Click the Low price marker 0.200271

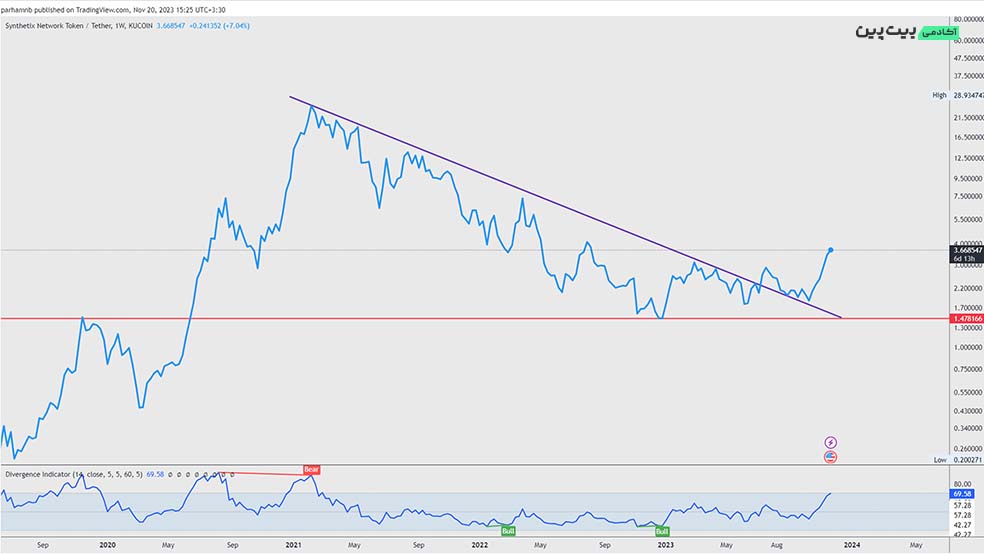[965, 460]
